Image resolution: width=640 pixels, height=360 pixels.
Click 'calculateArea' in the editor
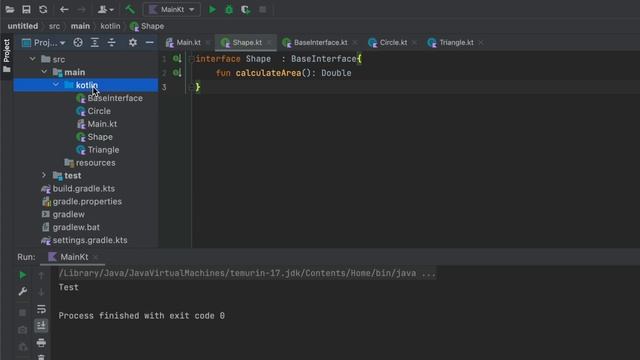coord(268,73)
